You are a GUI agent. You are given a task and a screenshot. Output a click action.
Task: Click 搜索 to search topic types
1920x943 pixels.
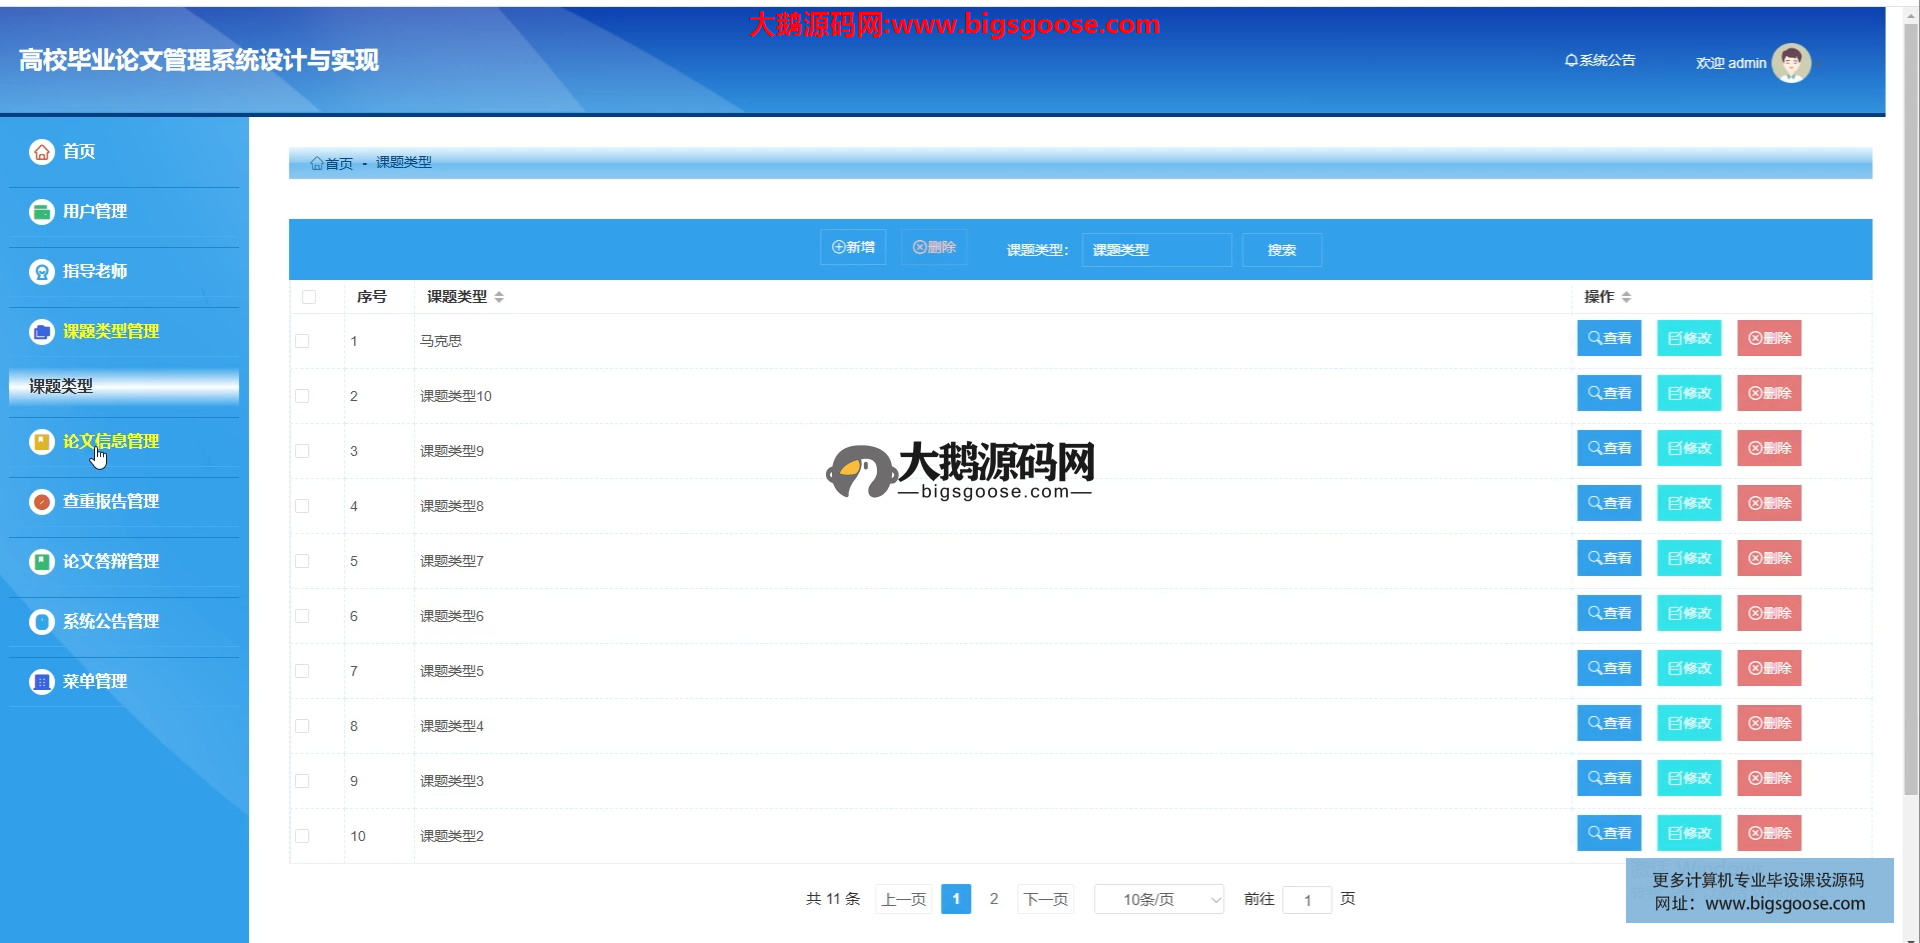(1281, 250)
